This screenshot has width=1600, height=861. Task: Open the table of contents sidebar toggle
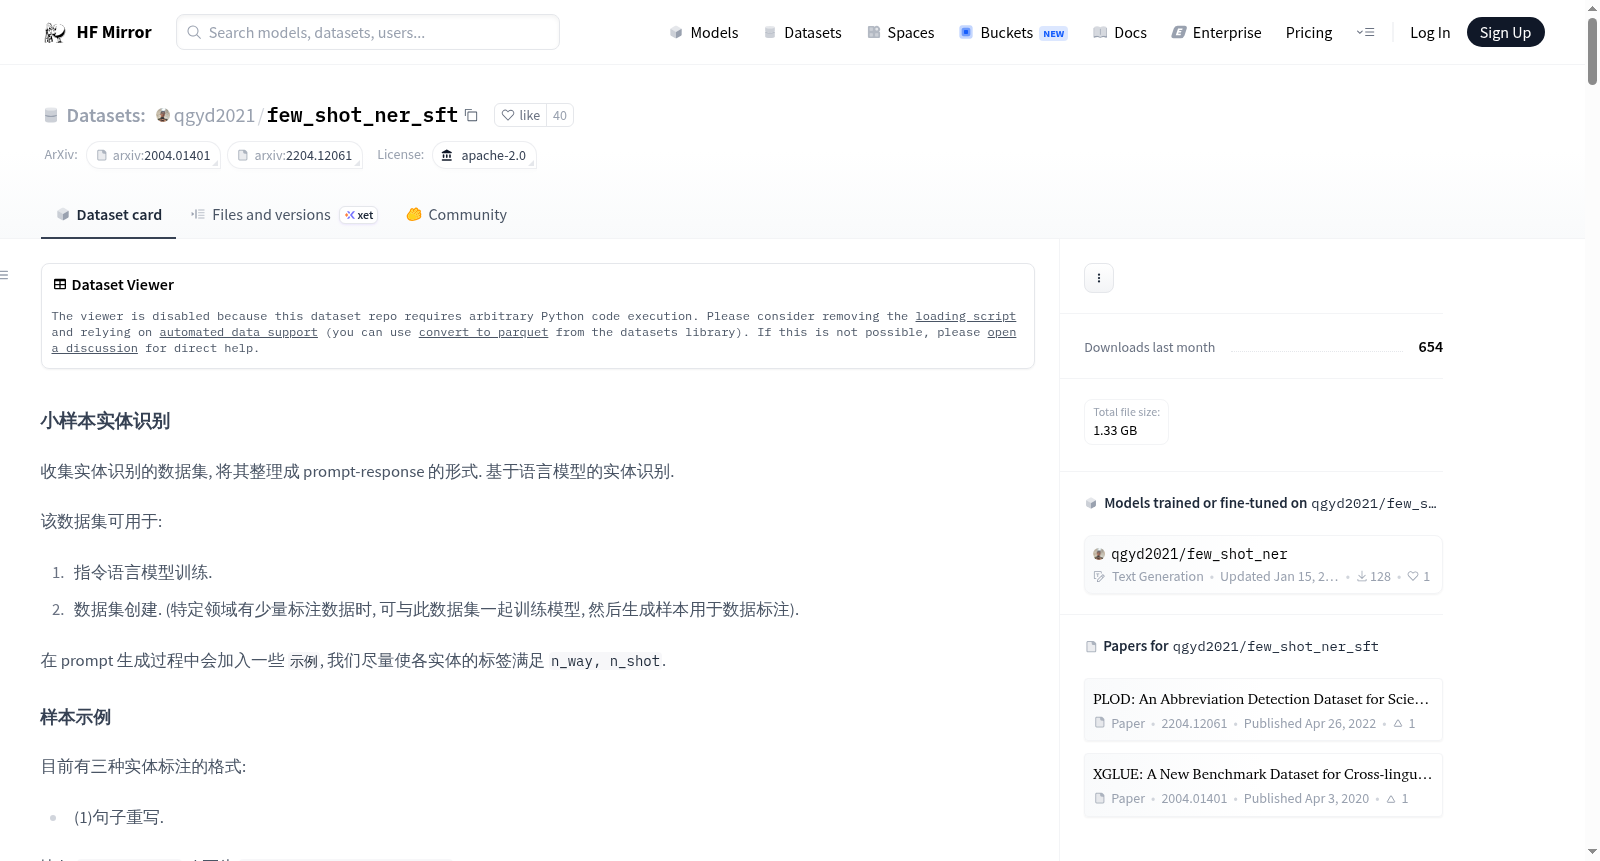pyautogui.click(x=4, y=275)
